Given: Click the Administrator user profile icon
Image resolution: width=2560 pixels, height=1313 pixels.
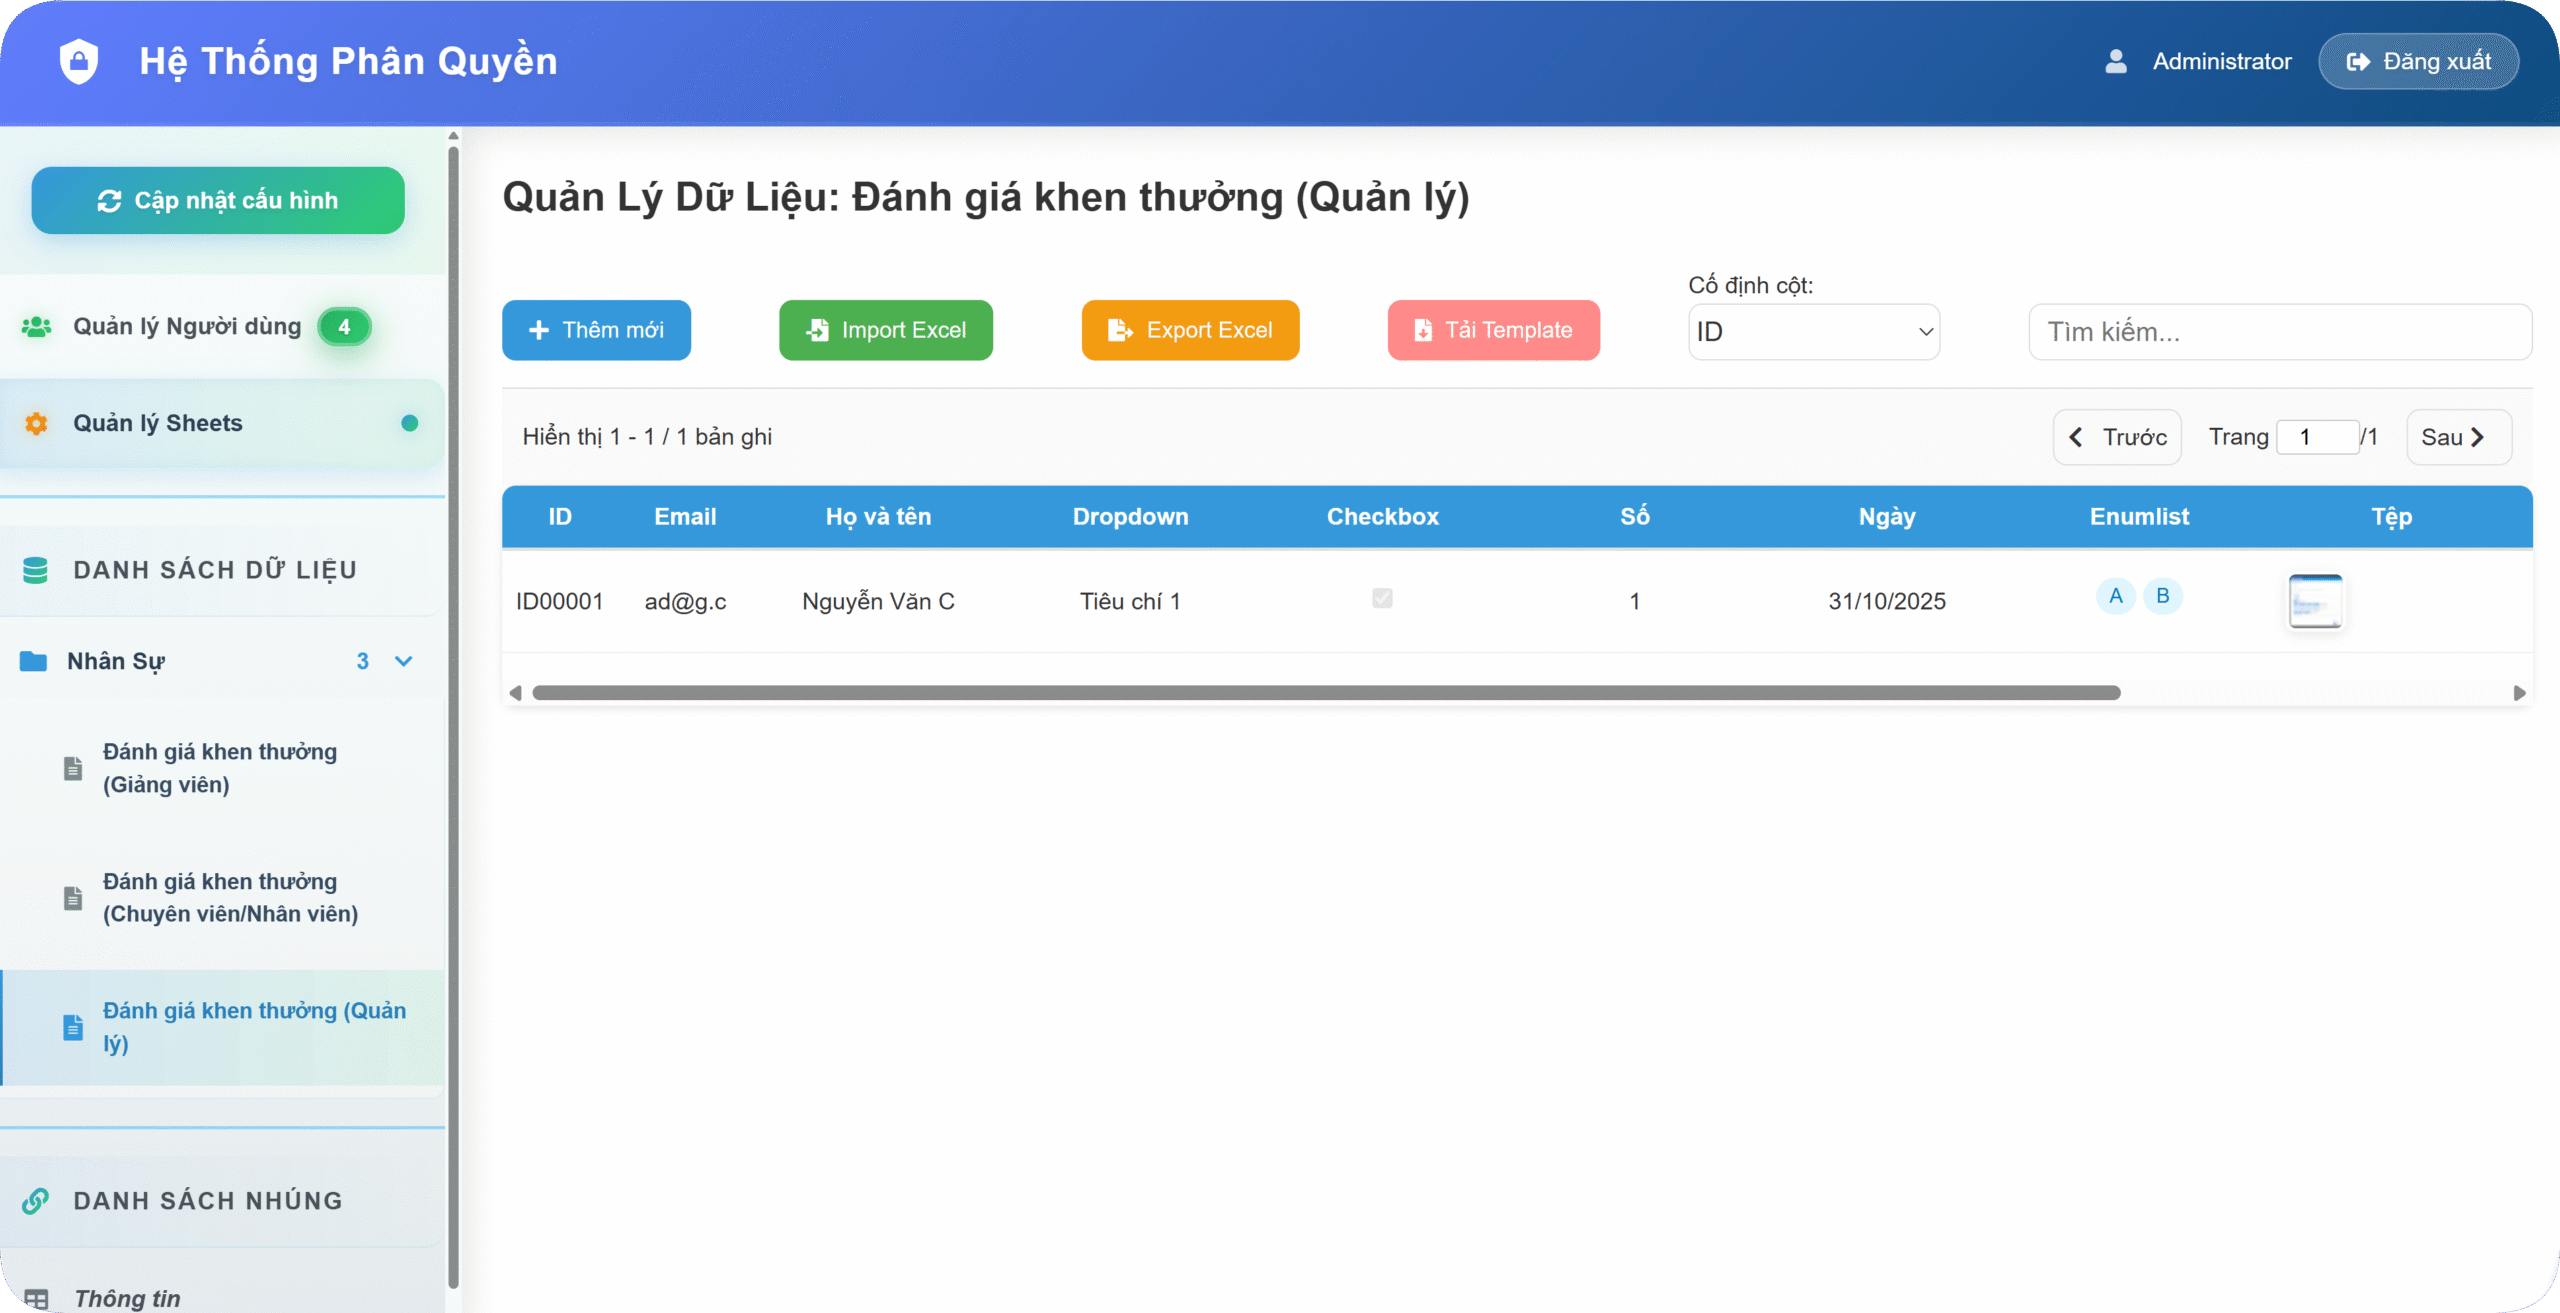Looking at the screenshot, I should pyautogui.click(x=2116, y=61).
